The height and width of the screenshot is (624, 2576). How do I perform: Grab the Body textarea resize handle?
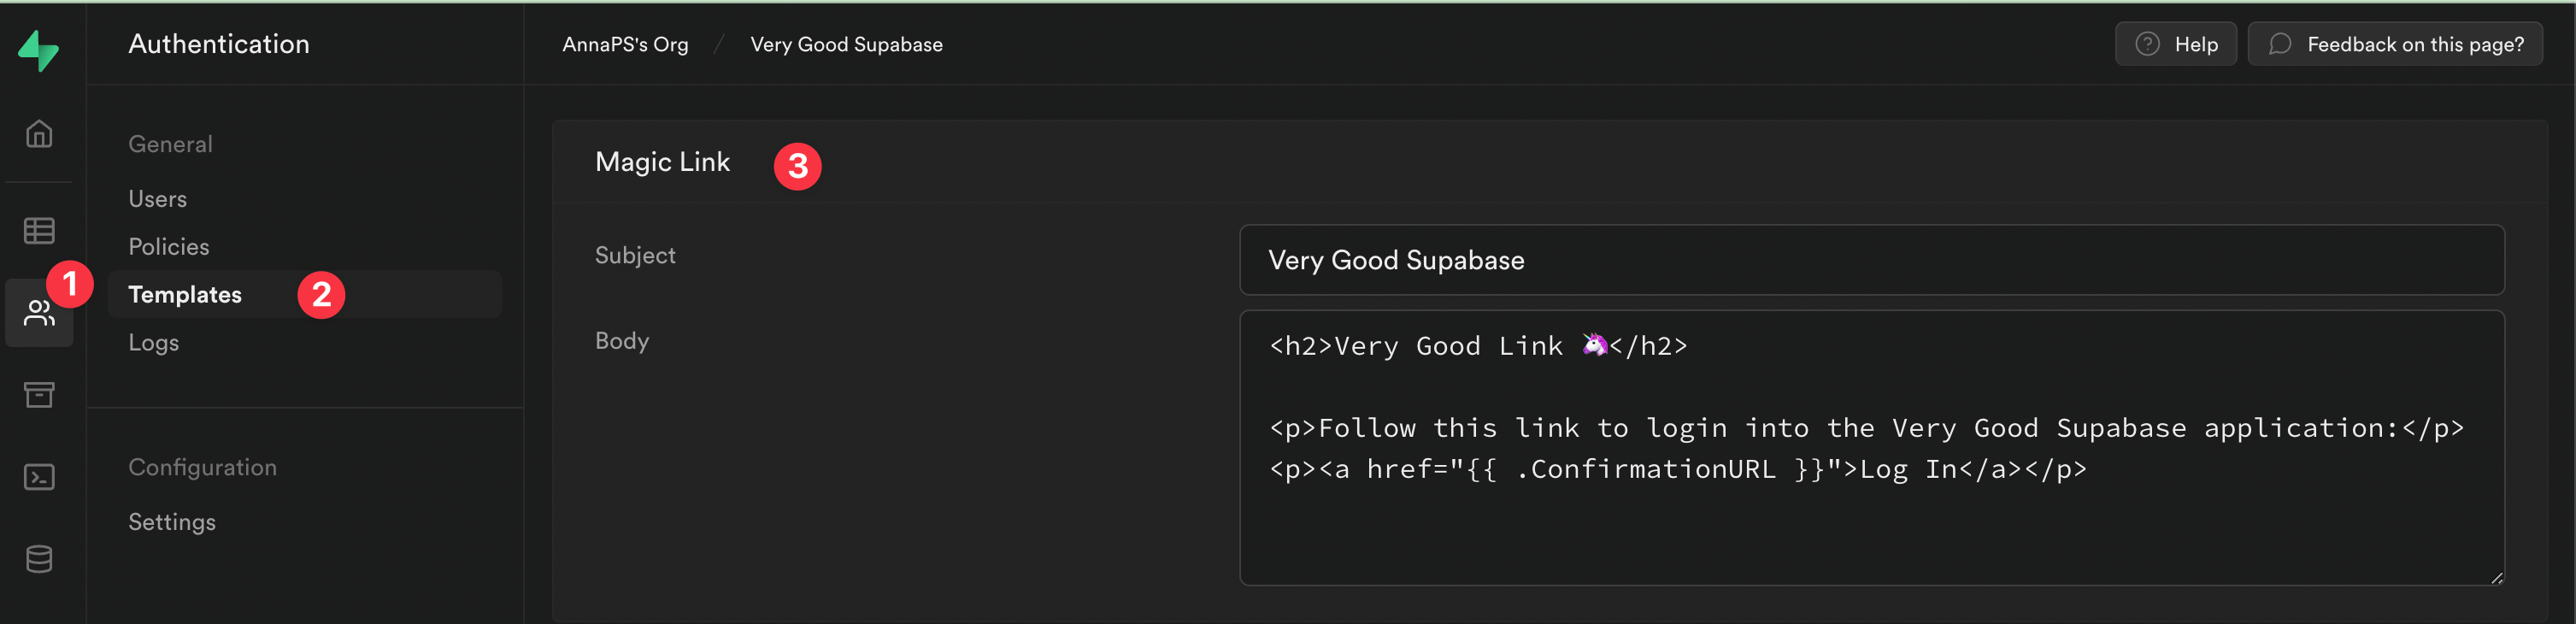tap(2496, 577)
